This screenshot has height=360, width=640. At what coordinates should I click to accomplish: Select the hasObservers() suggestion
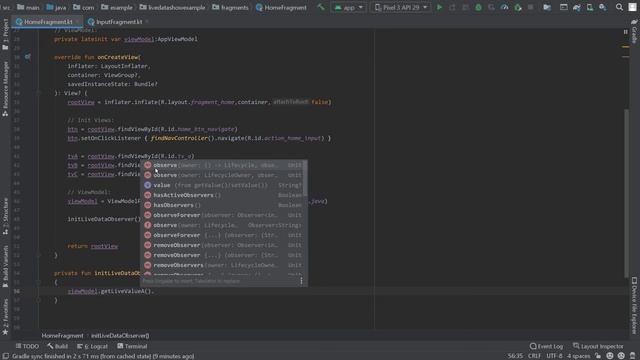[223, 205]
